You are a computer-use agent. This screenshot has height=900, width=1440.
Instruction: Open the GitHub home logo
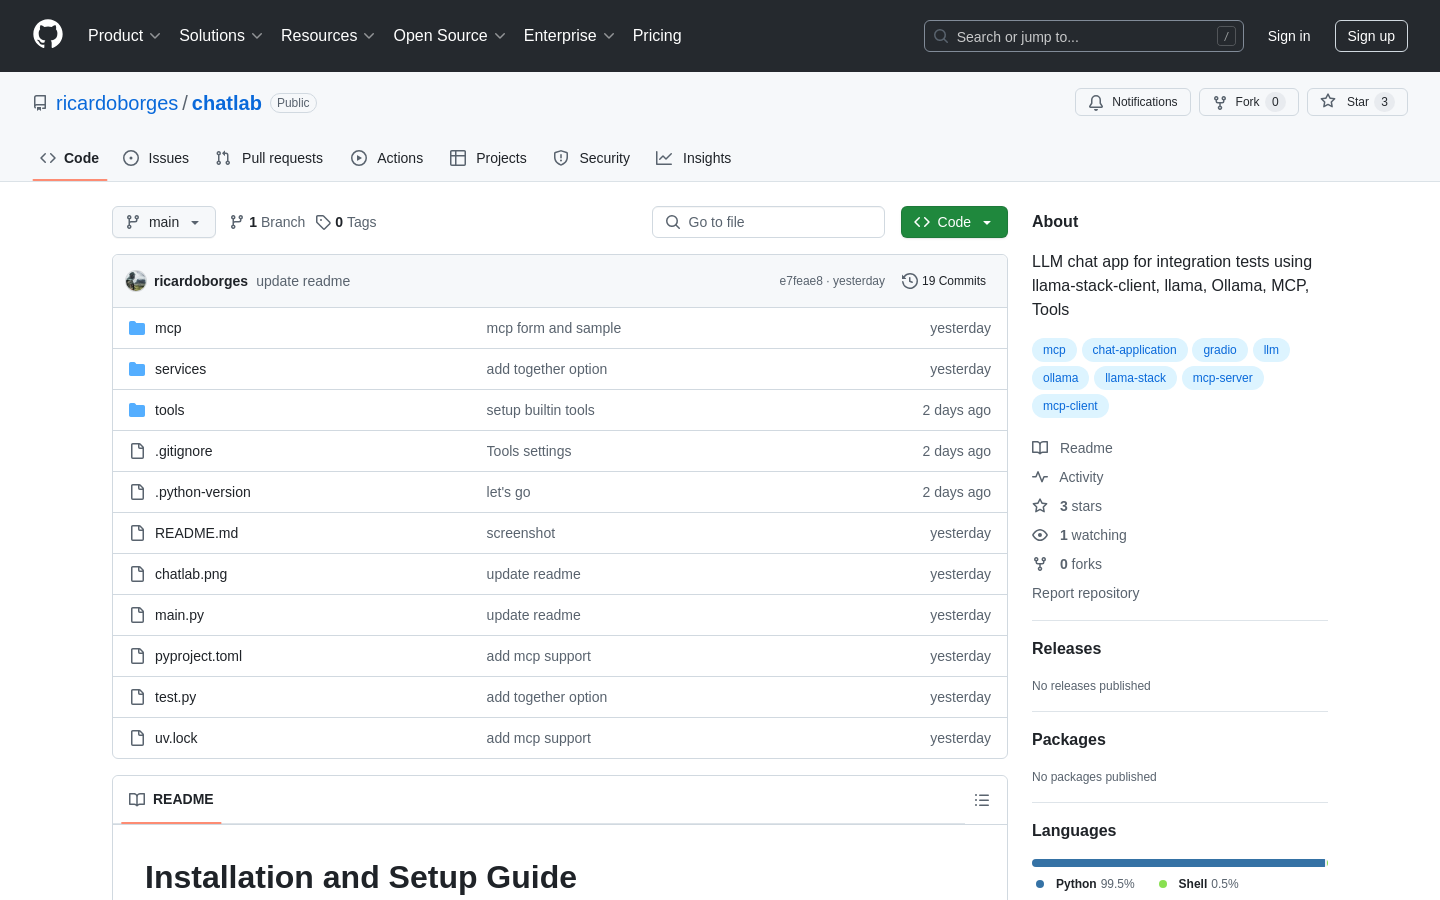click(x=48, y=35)
